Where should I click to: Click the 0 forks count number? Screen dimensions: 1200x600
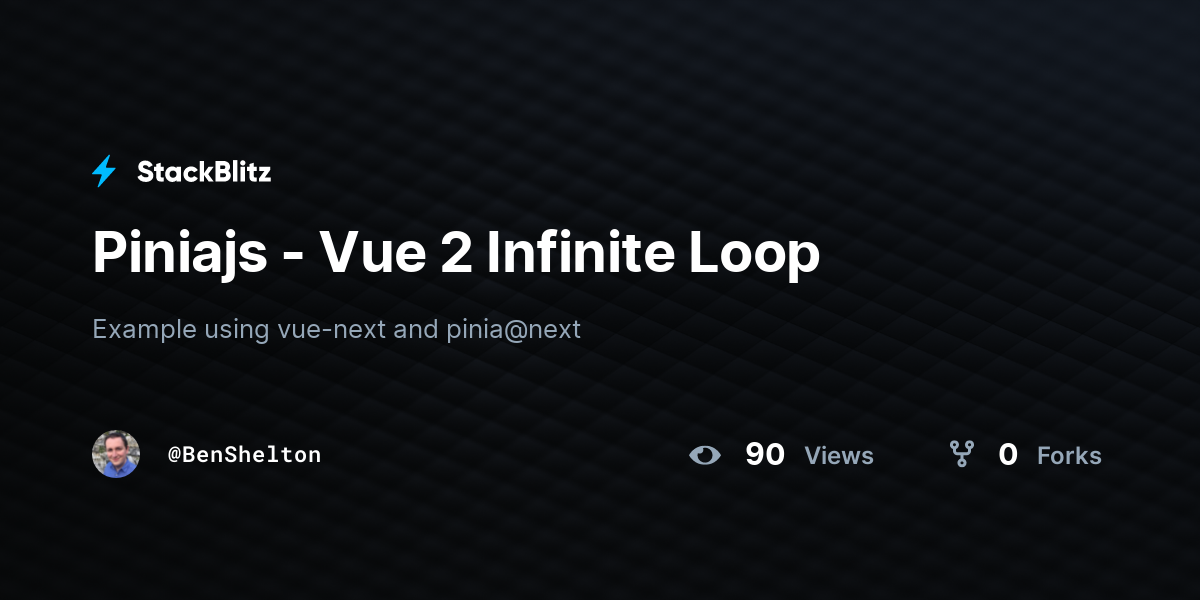pos(1008,455)
